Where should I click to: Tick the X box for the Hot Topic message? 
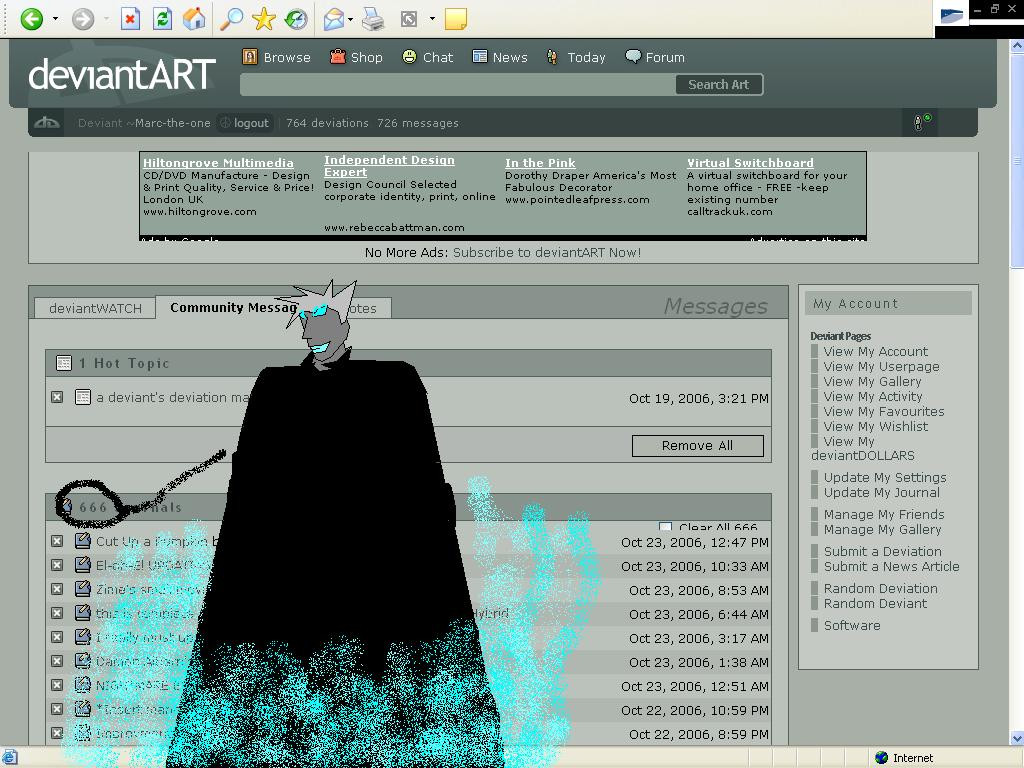[x=57, y=397]
